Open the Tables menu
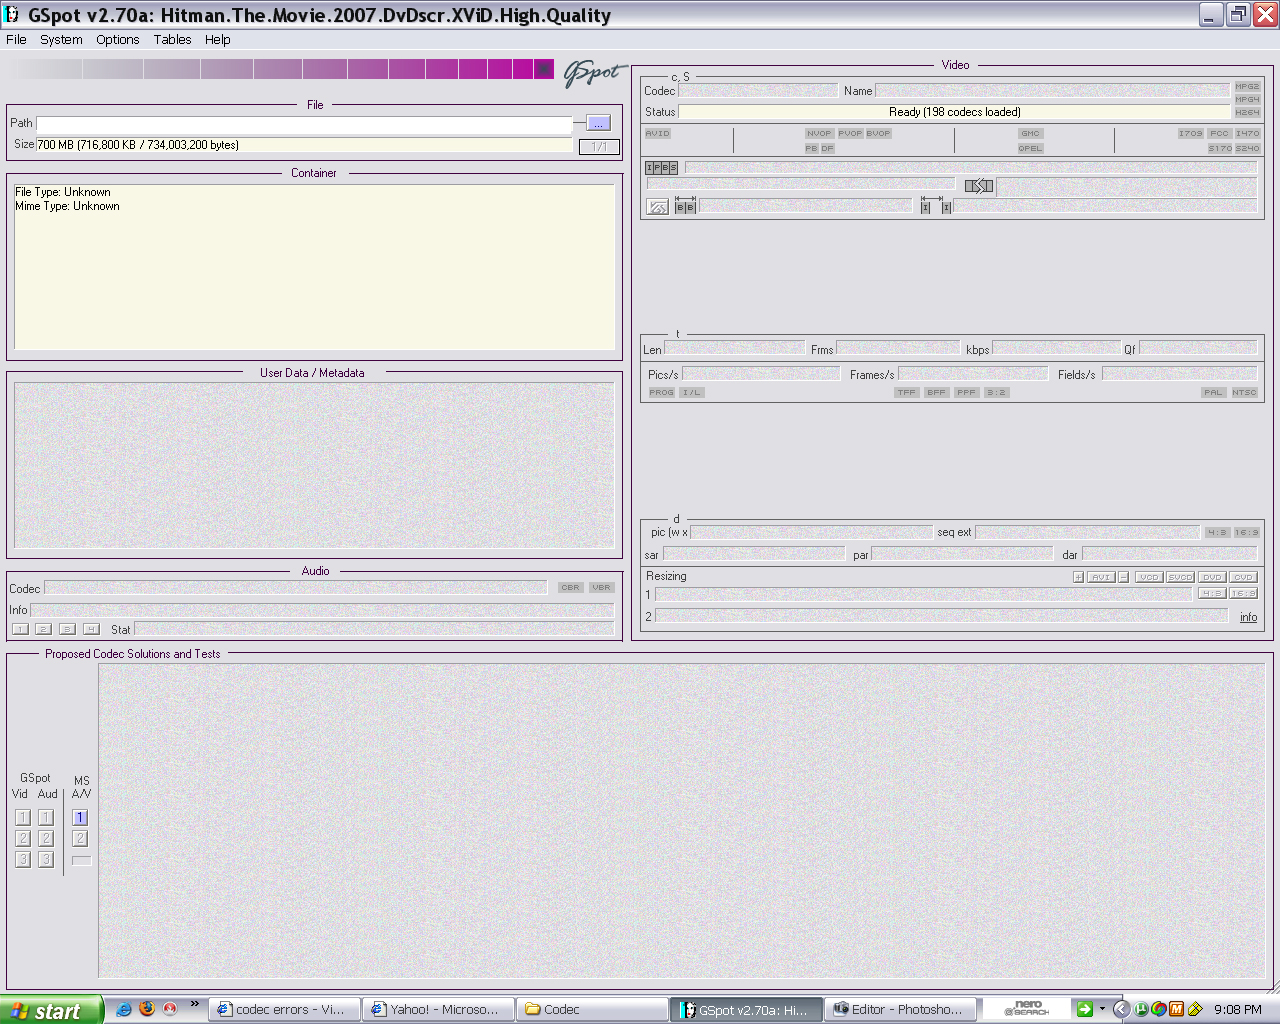 (172, 40)
